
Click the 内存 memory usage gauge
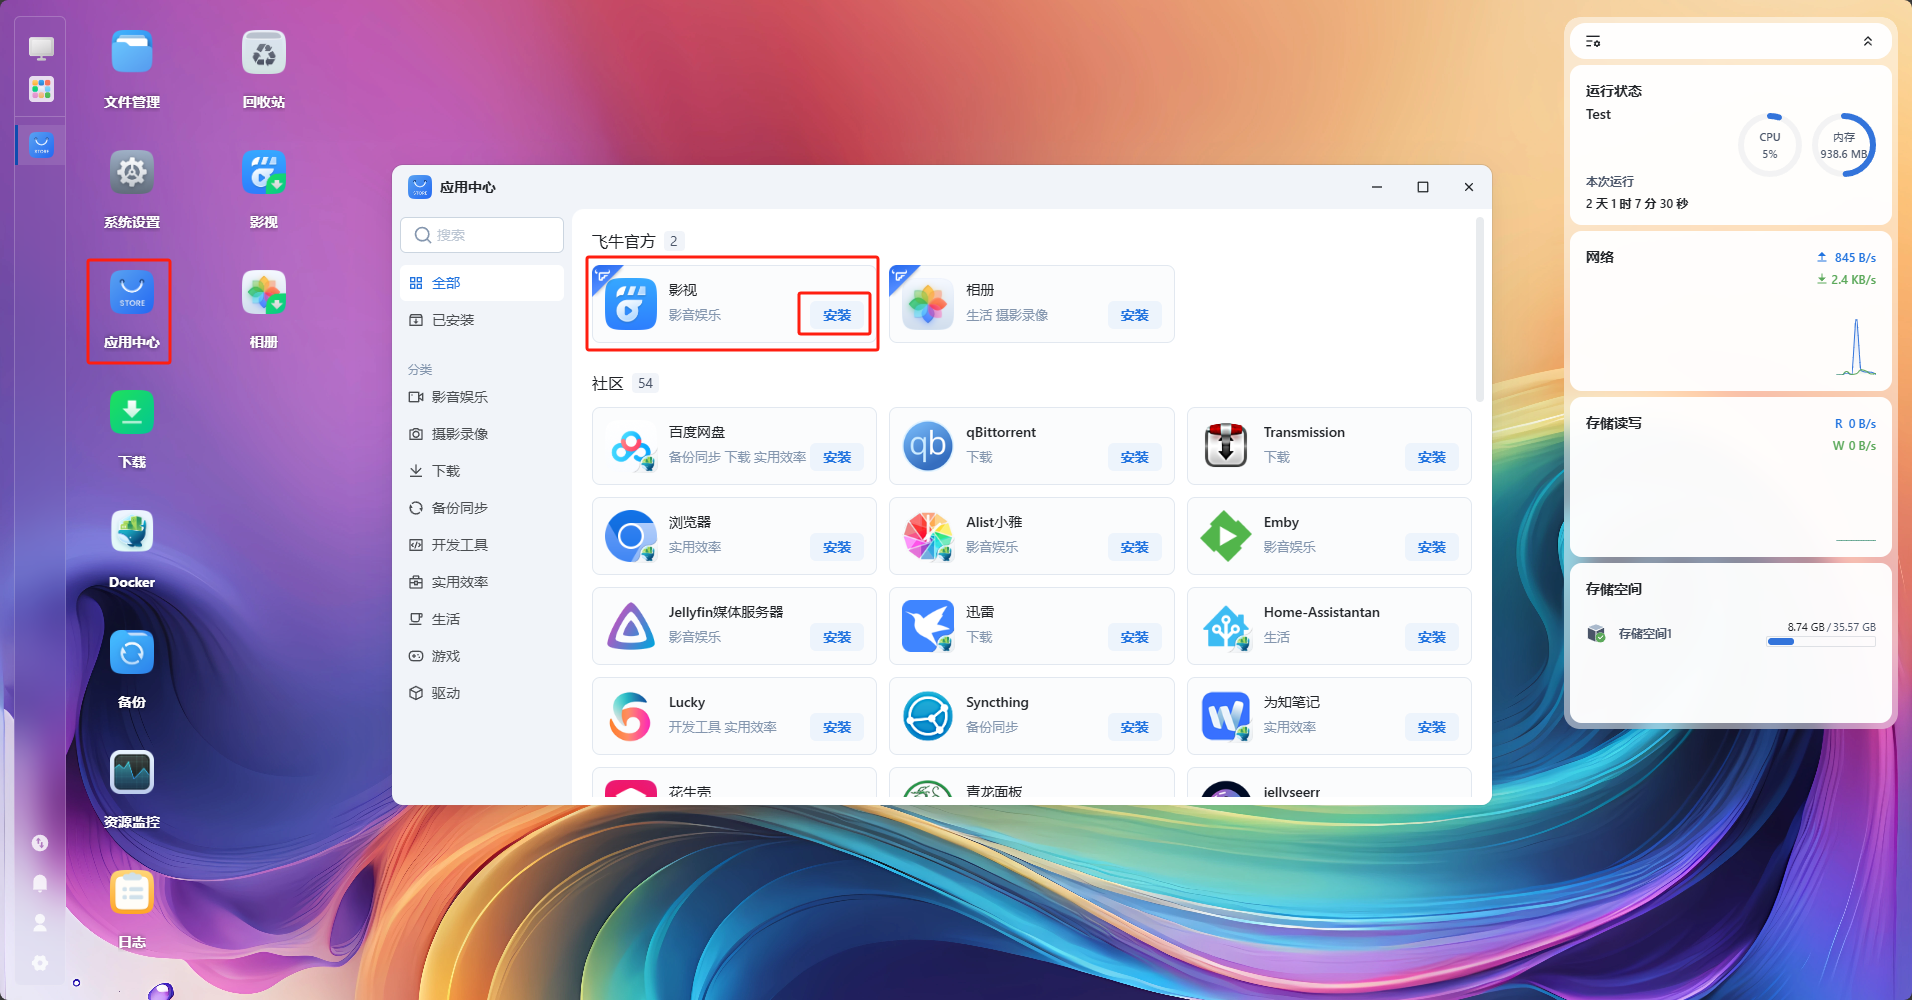[1844, 145]
